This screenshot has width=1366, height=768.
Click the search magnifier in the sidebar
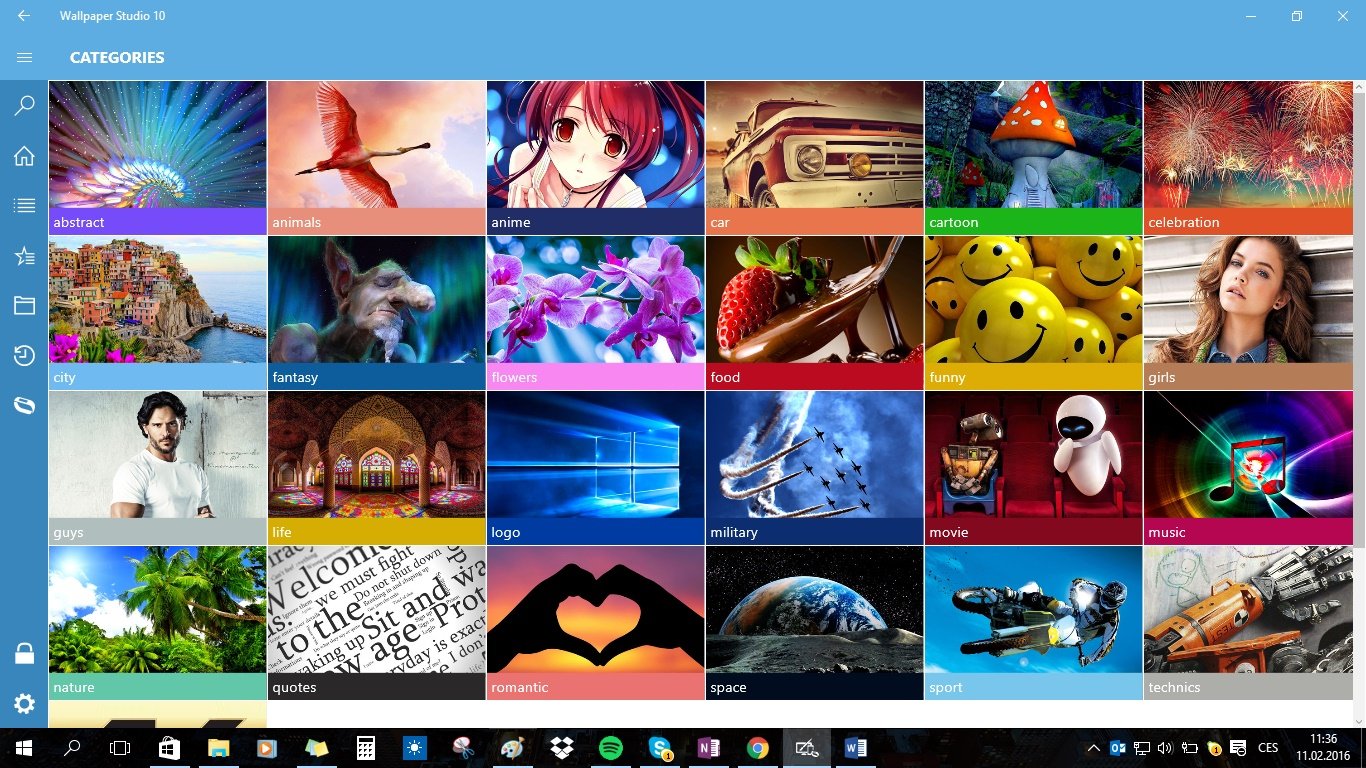(24, 106)
